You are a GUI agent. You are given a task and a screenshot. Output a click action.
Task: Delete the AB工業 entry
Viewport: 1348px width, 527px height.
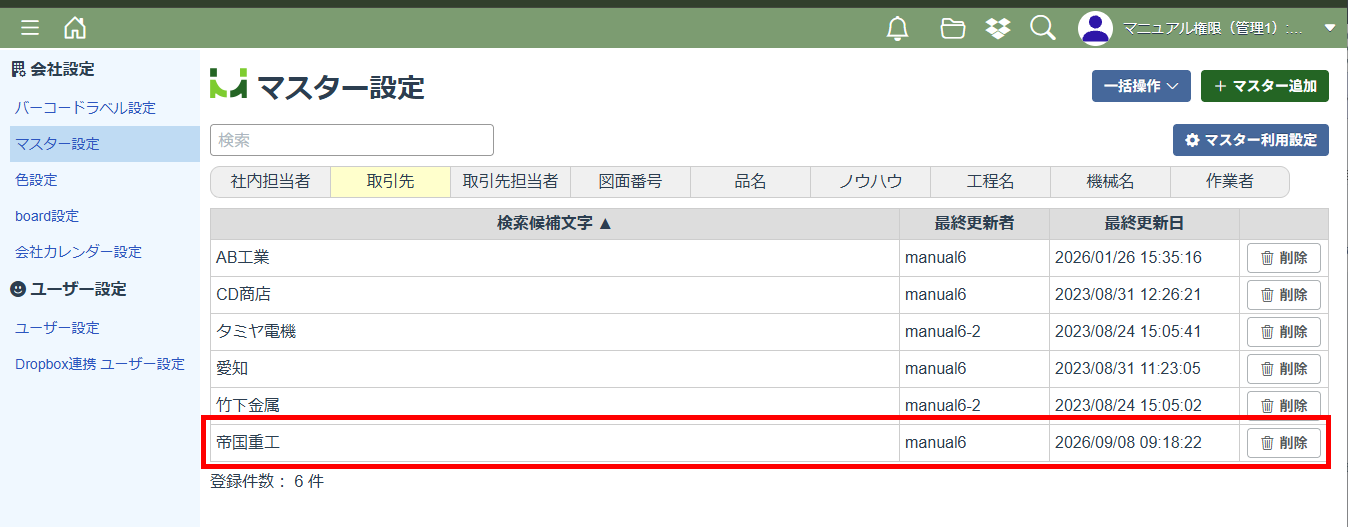tap(1283, 258)
